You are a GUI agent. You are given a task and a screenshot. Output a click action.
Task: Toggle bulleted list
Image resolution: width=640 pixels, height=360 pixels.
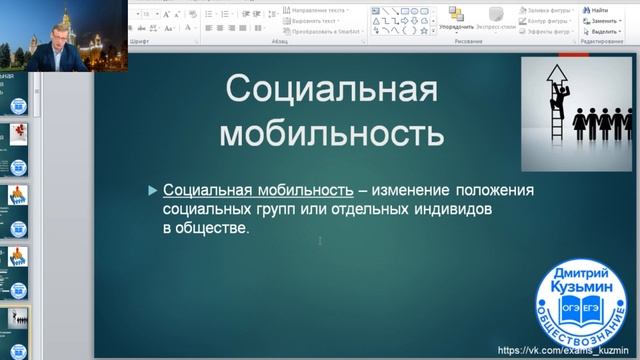[x=208, y=15]
